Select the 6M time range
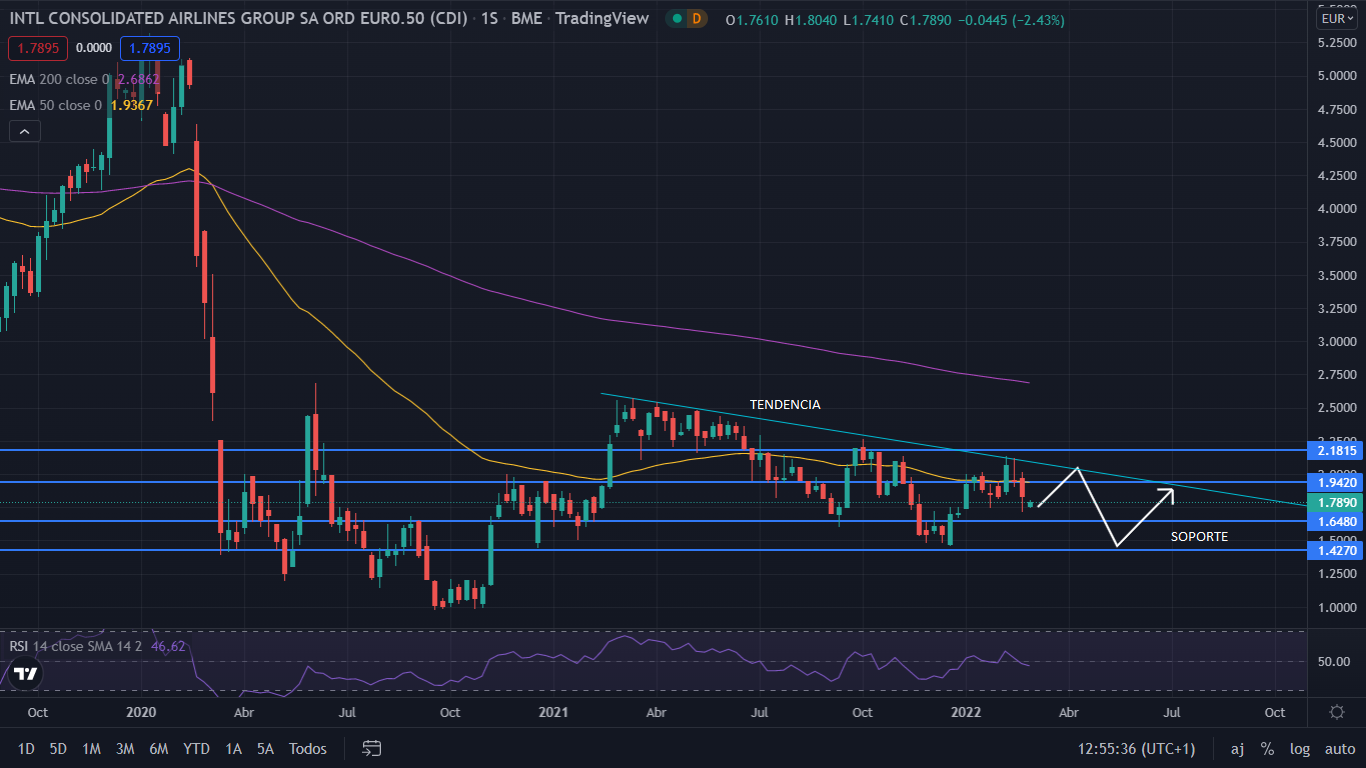The width and height of the screenshot is (1366, 768). tap(158, 748)
